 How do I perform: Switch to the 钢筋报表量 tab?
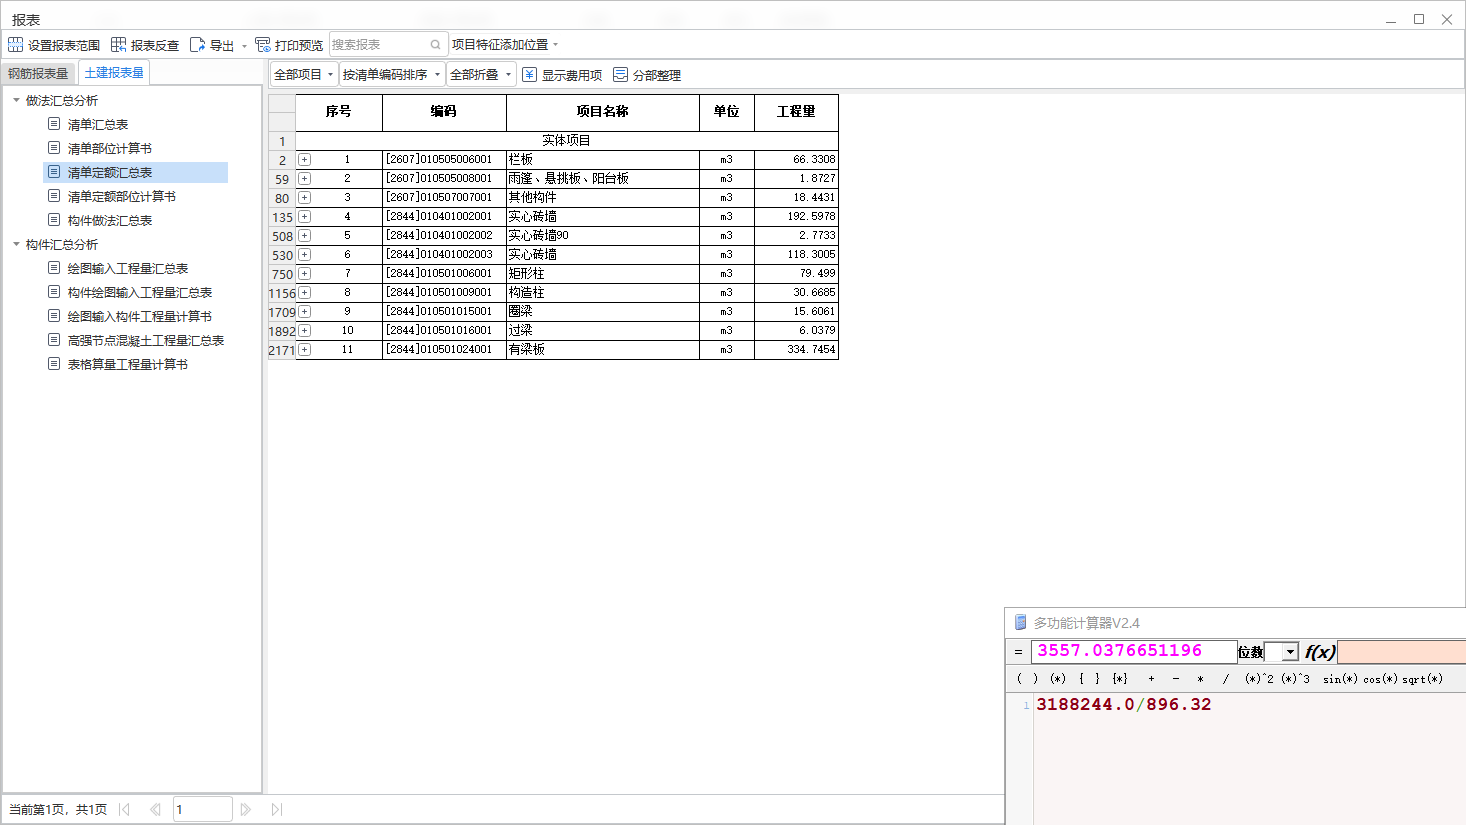point(38,73)
